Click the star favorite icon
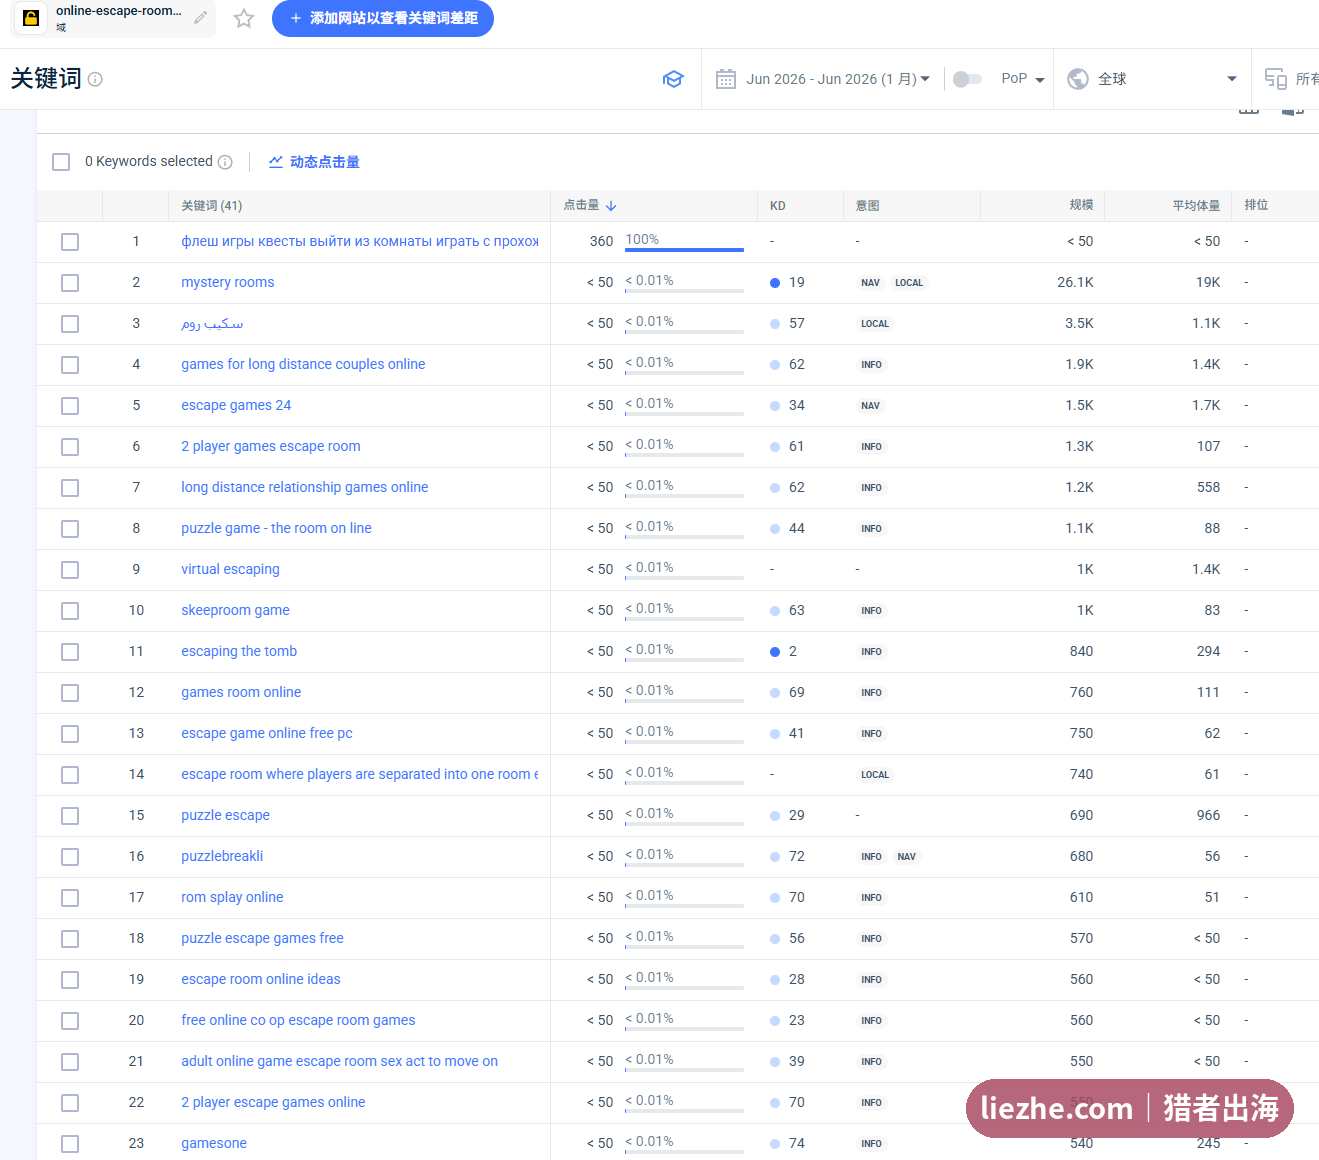This screenshot has width=1319, height=1160. (x=244, y=18)
